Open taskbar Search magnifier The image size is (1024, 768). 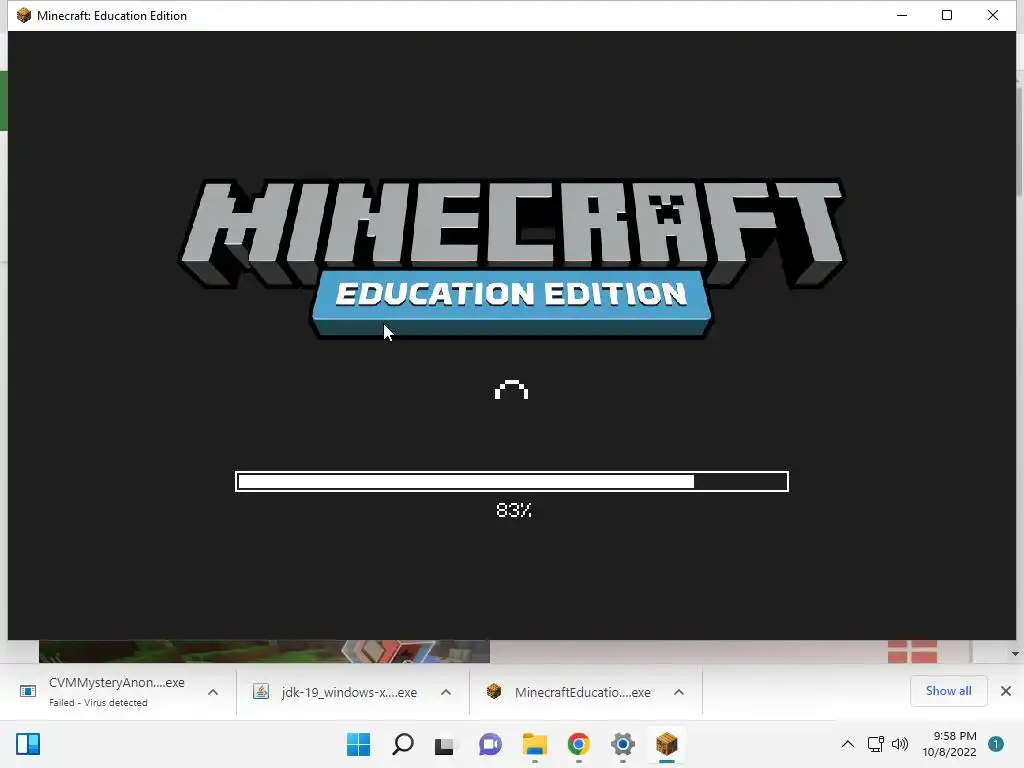pos(402,744)
